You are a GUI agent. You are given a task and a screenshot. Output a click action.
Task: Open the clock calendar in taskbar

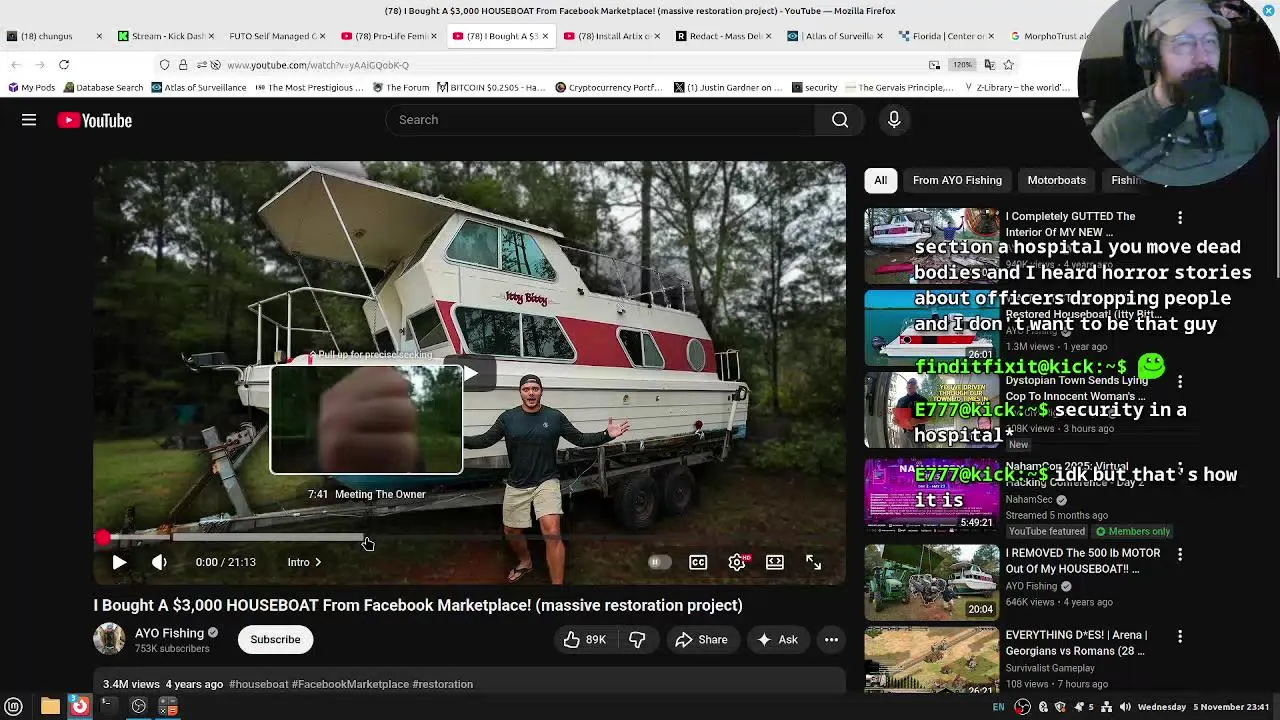[1206, 707]
